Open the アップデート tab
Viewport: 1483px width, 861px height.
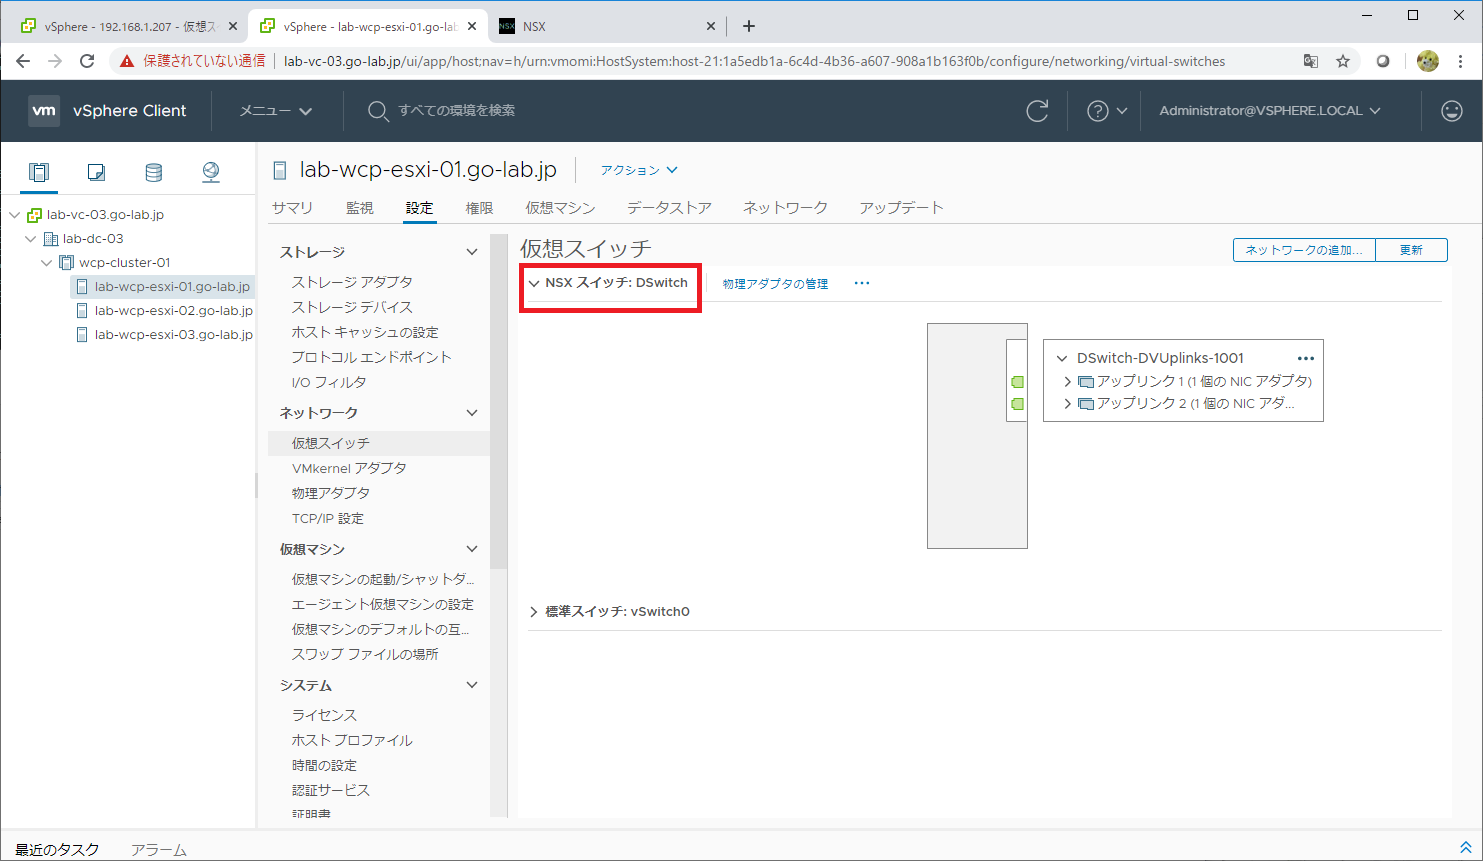[901, 208]
